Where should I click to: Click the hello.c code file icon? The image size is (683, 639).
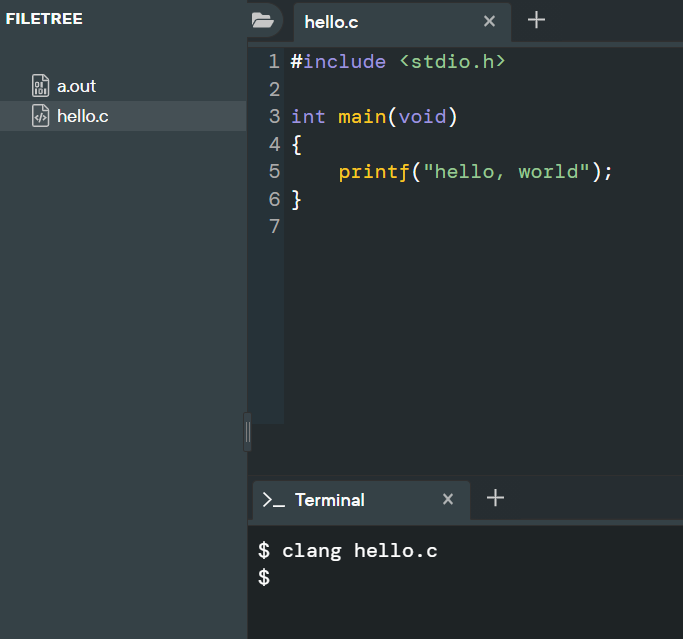41,116
